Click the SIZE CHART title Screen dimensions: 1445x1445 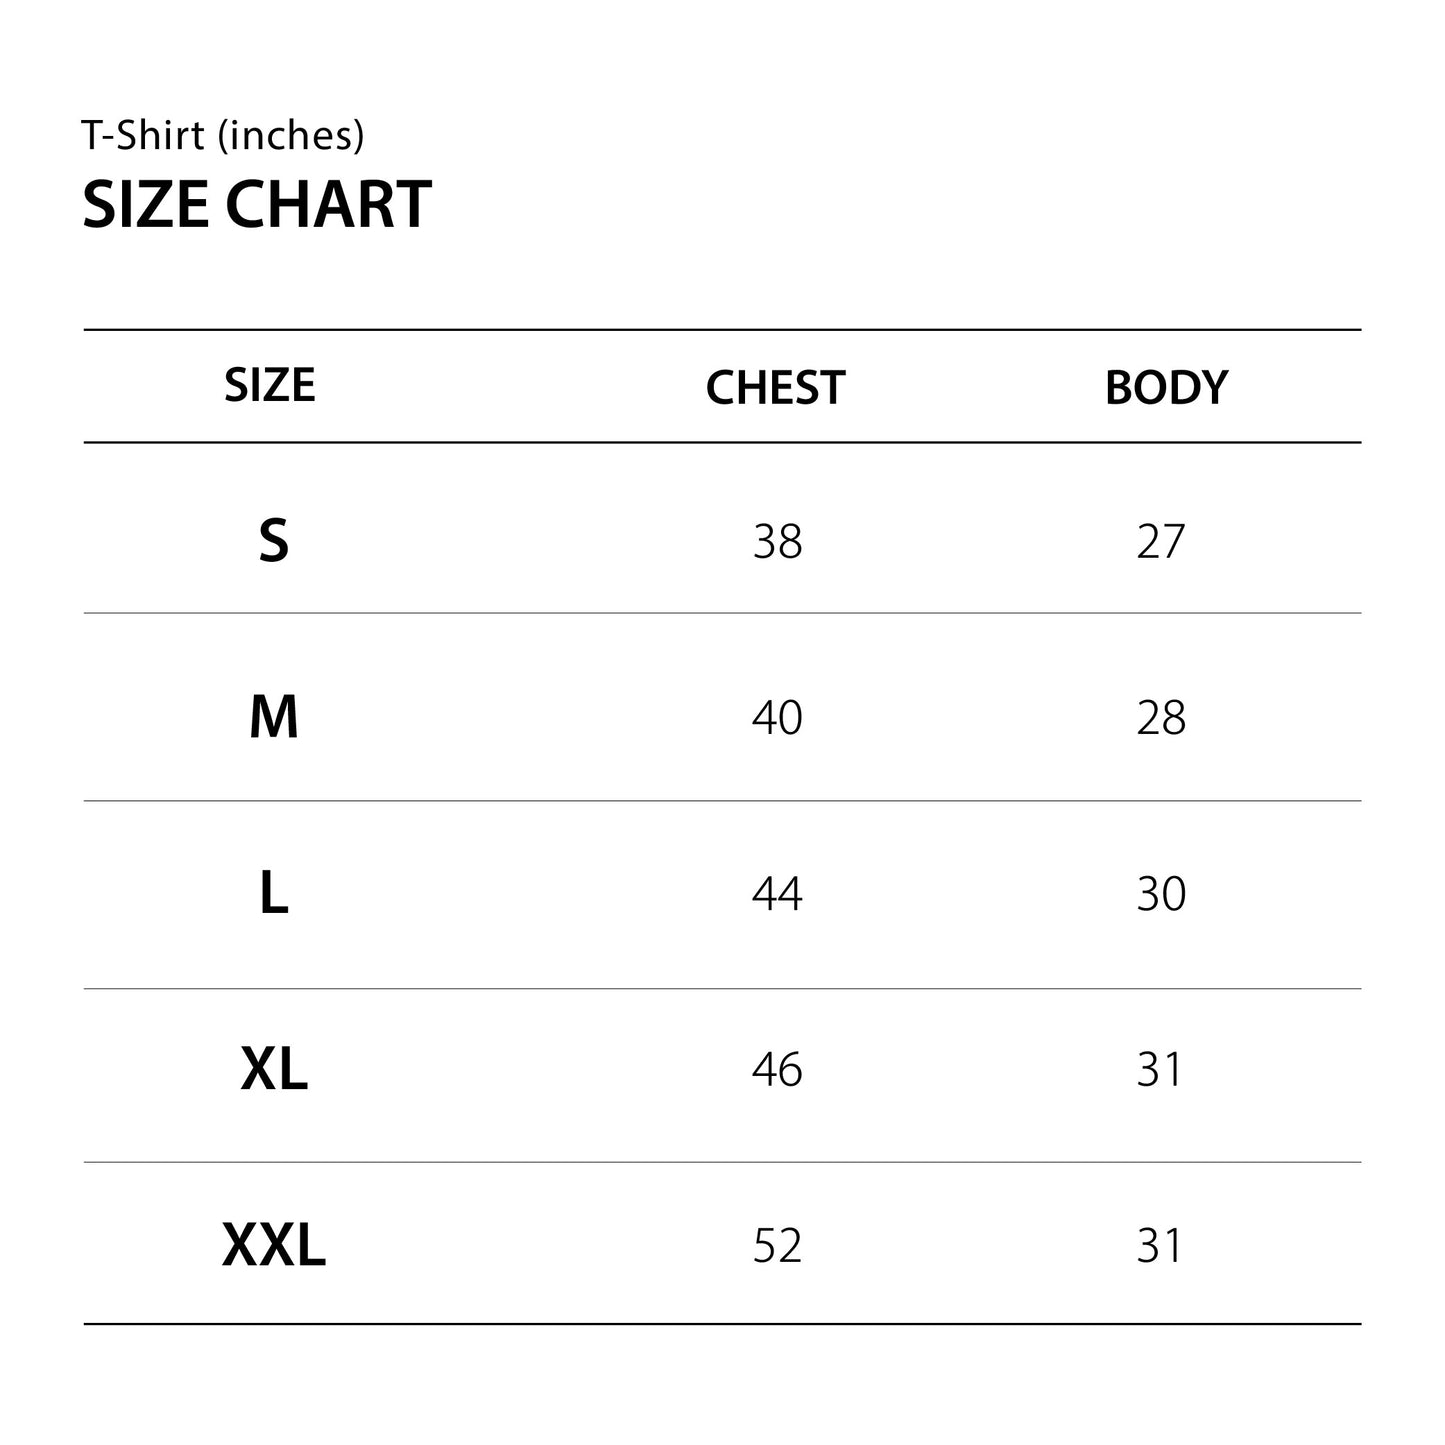[x=256, y=204]
